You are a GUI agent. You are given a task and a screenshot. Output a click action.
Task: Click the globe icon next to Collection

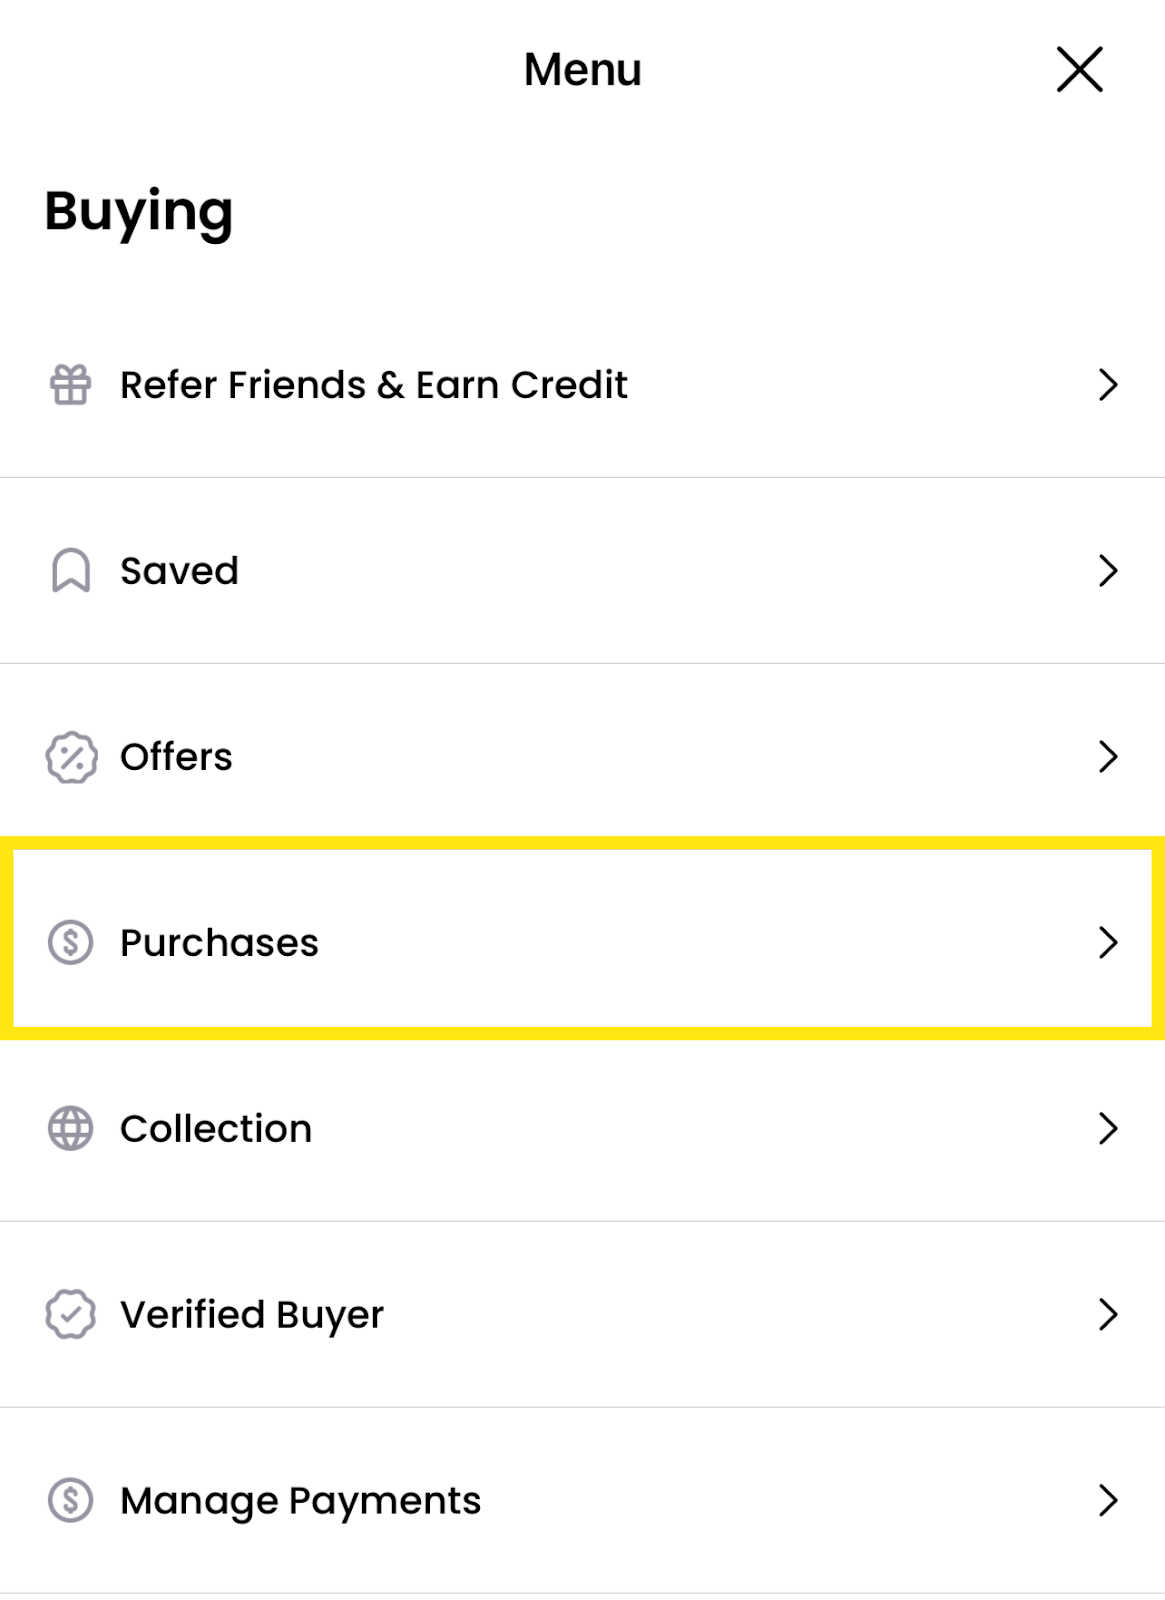(69, 1128)
